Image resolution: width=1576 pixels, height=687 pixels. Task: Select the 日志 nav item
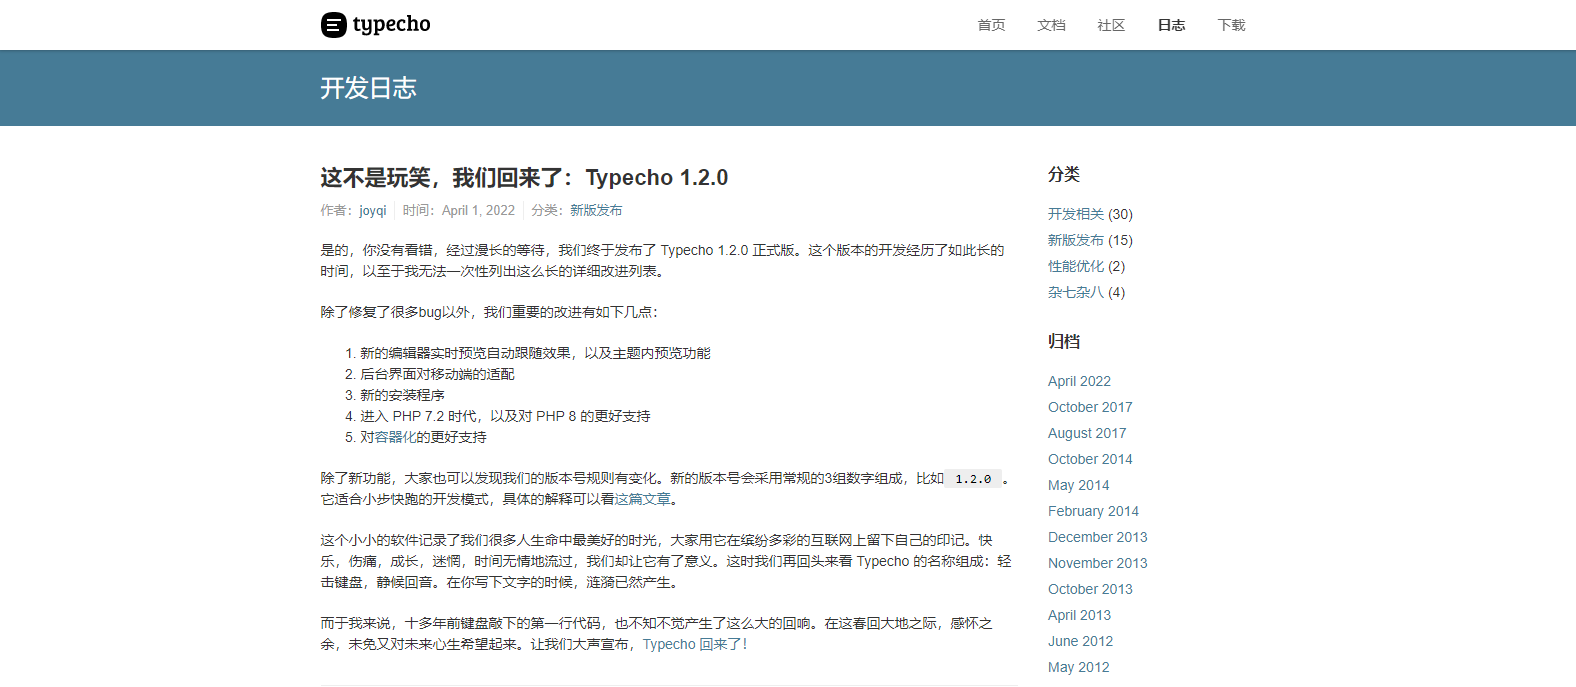(x=1171, y=25)
